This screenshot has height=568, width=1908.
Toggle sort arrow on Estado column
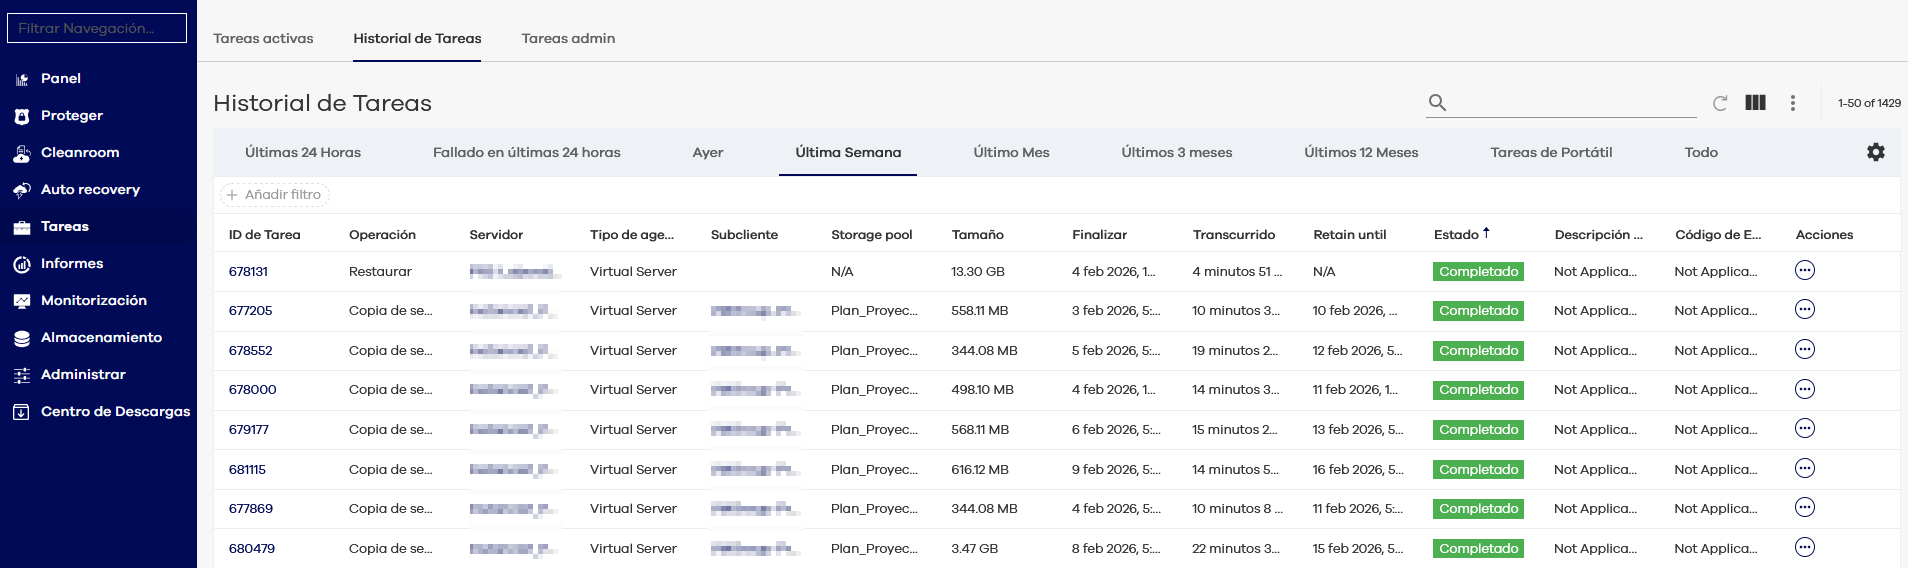1486,233
